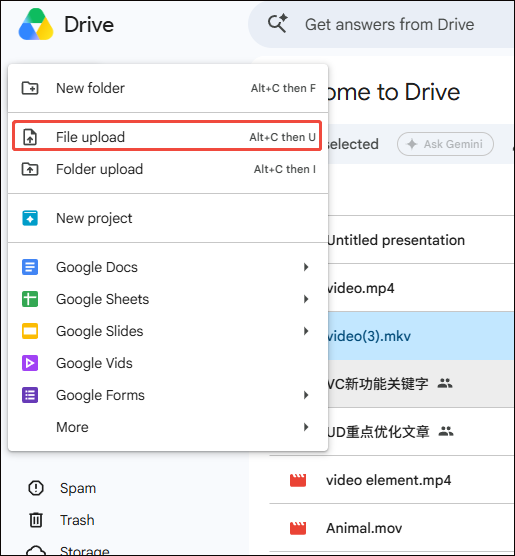
Task: Expand the Google Slides submenu arrow
Action: point(306,331)
